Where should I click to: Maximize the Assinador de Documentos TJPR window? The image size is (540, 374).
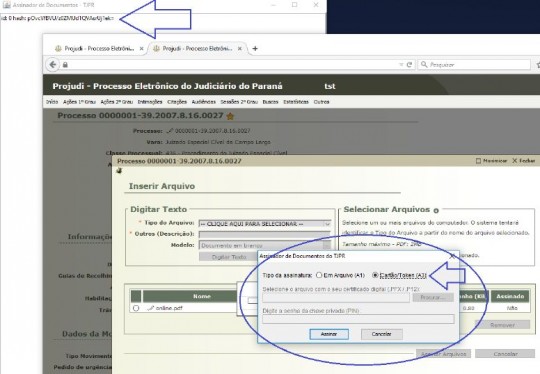pyautogui.click(x=294, y=5)
